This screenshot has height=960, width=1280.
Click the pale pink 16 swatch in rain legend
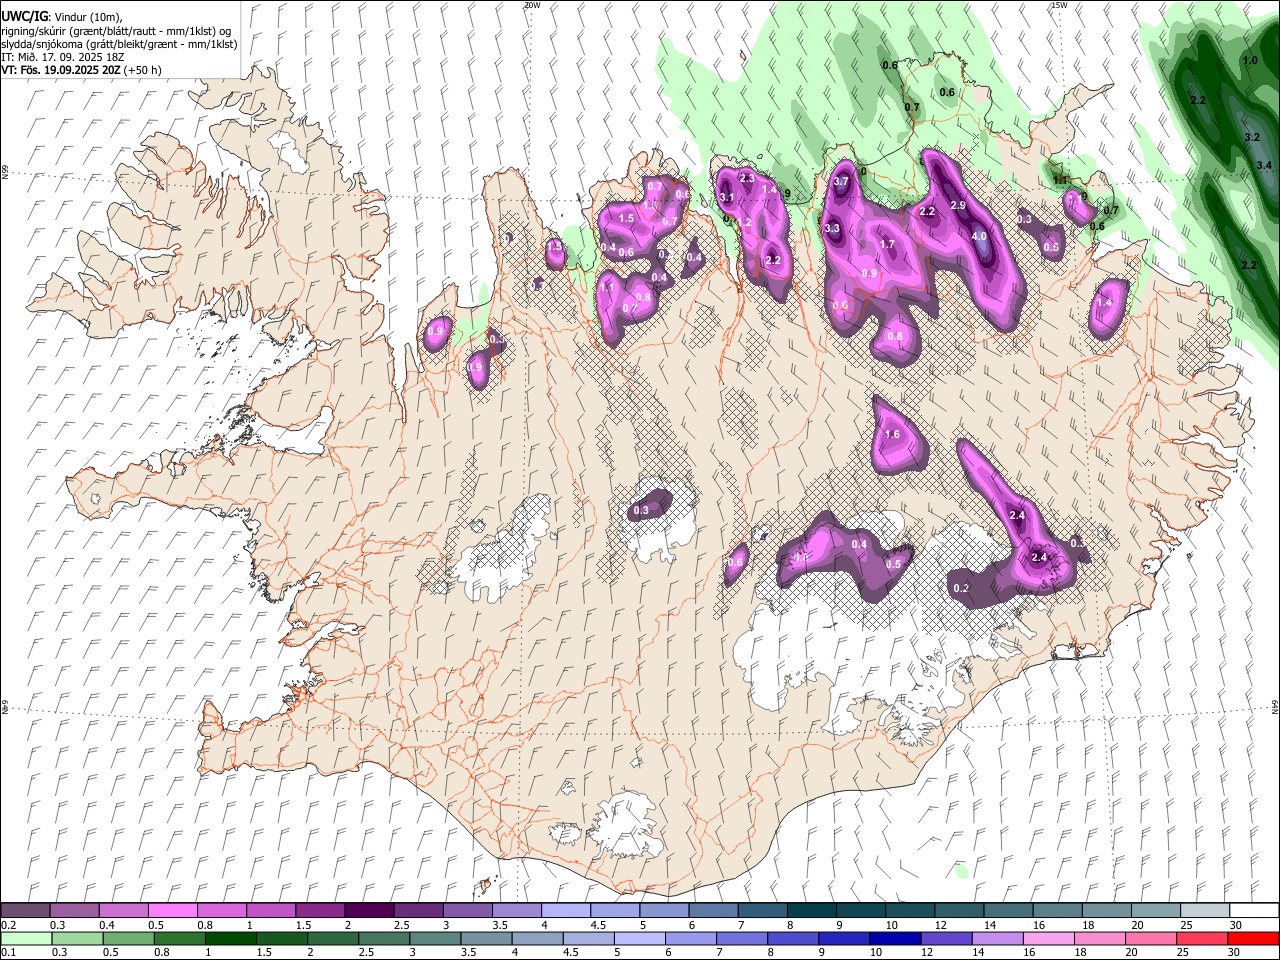point(1048,938)
